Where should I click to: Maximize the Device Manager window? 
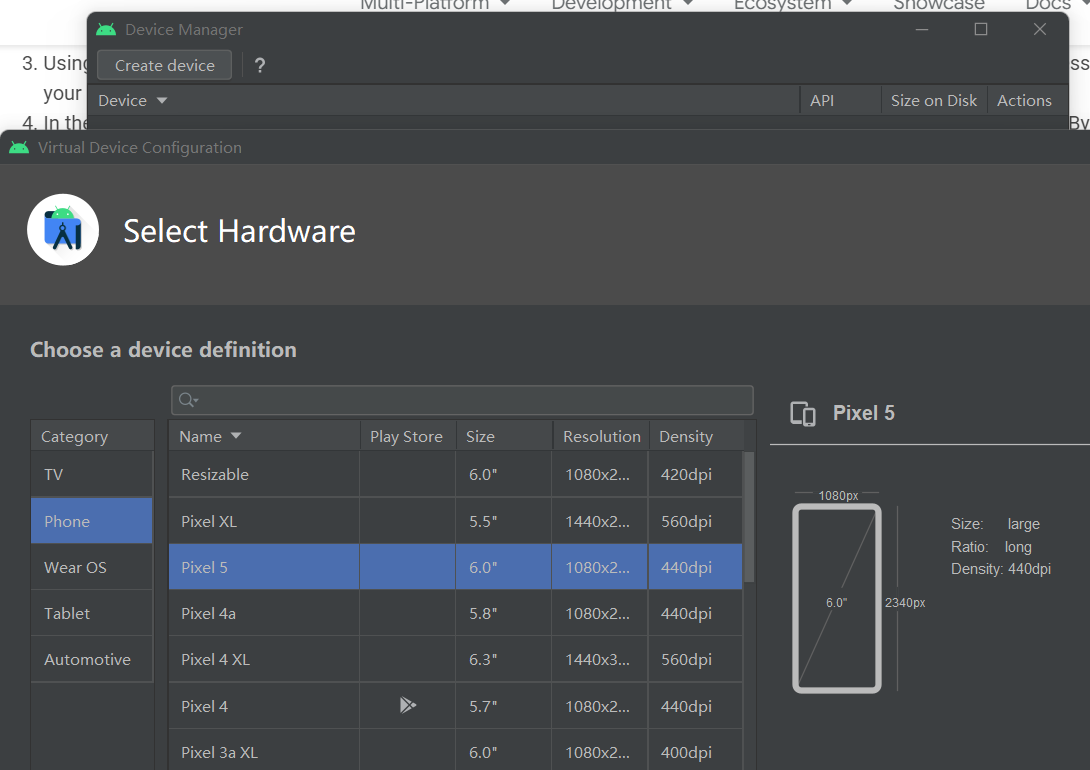coord(981,29)
